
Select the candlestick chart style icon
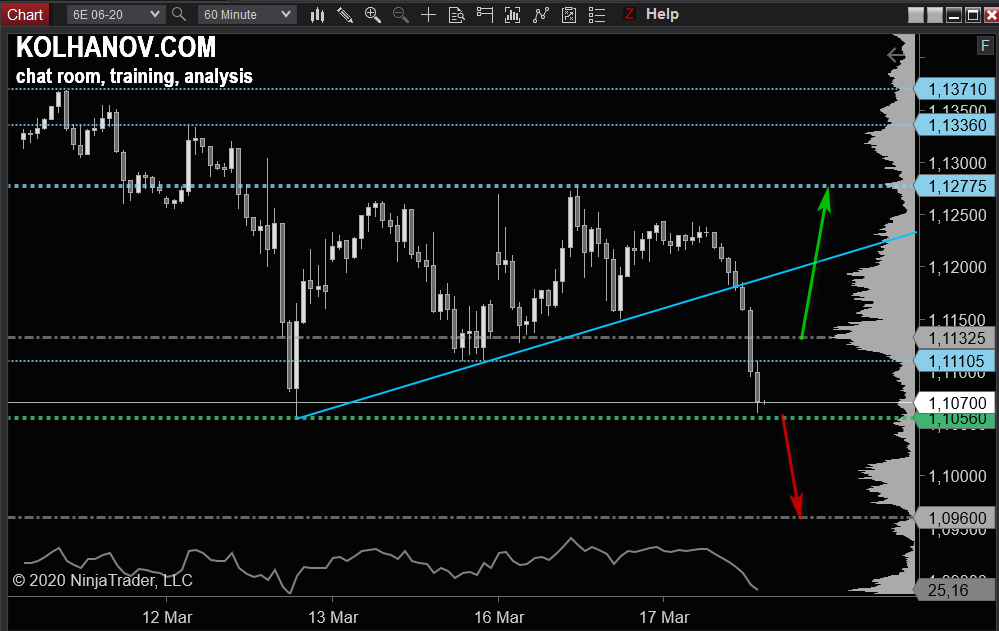(317, 14)
